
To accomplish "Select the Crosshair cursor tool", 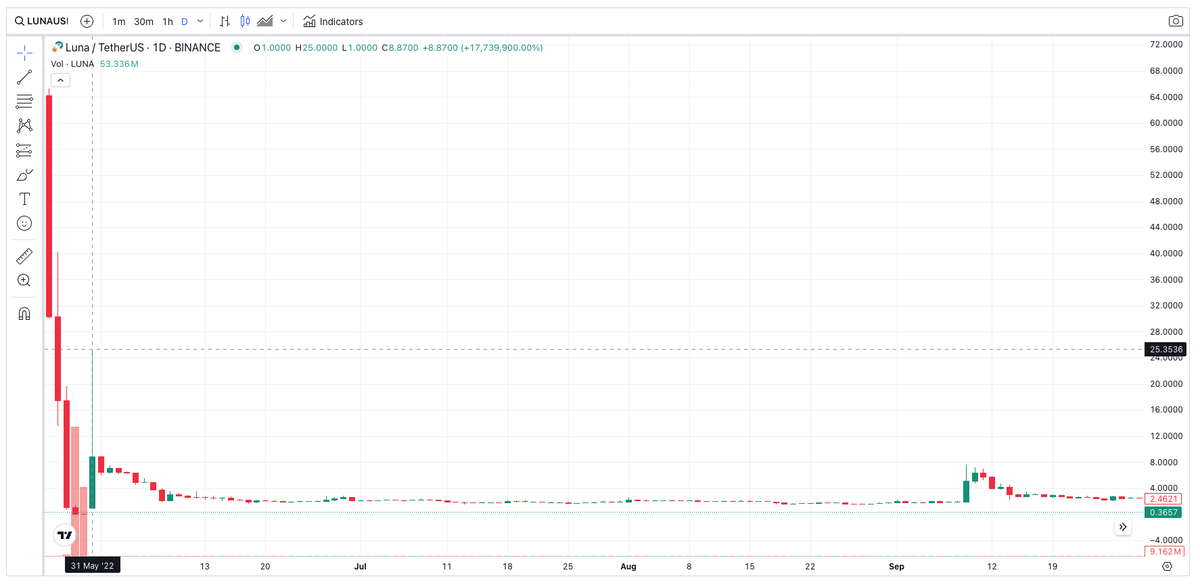I will (x=25, y=53).
